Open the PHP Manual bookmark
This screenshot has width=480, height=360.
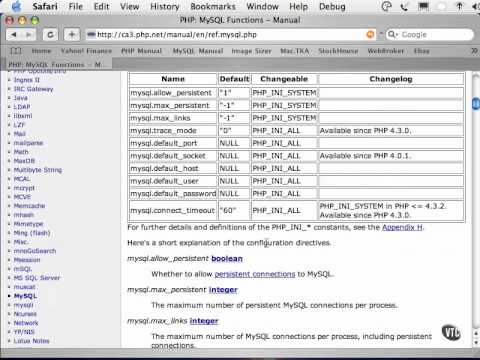pyautogui.click(x=141, y=51)
